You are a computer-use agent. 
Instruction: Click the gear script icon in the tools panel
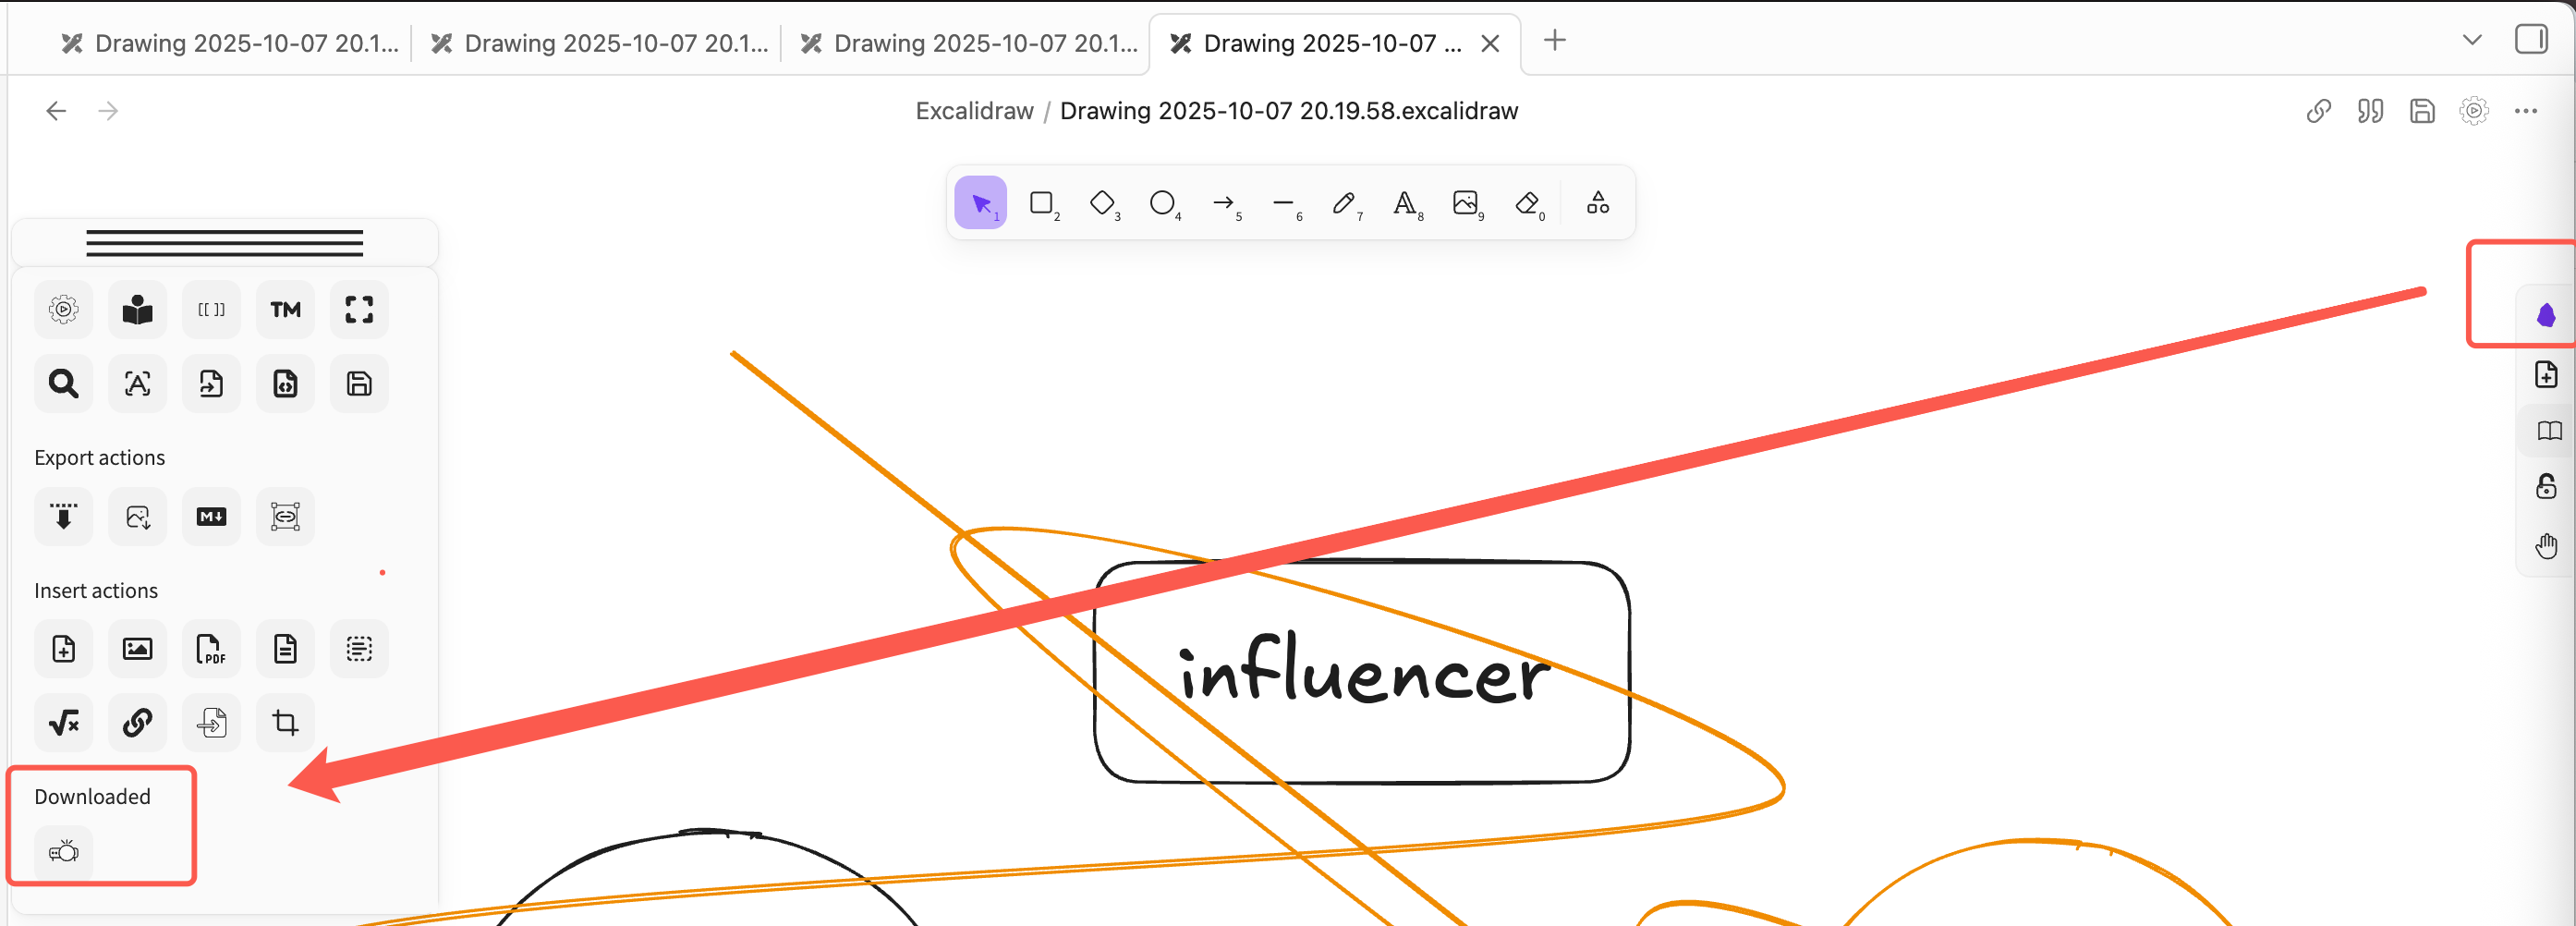click(x=63, y=310)
